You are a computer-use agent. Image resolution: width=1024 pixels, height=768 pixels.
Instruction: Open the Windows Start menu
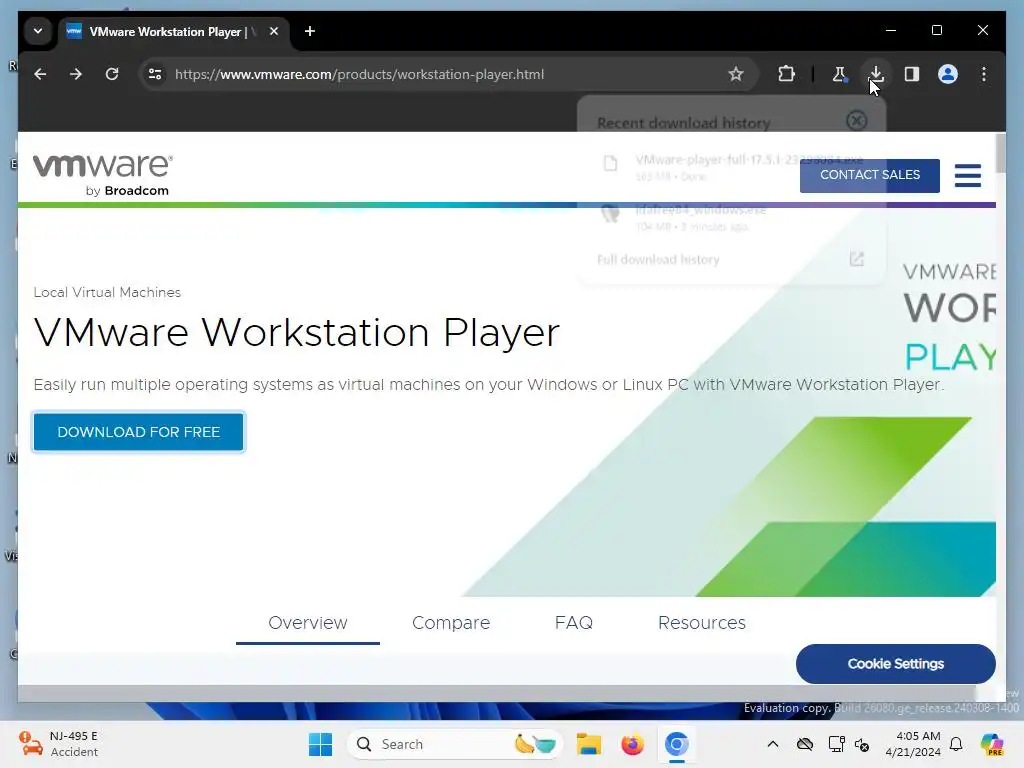321,744
